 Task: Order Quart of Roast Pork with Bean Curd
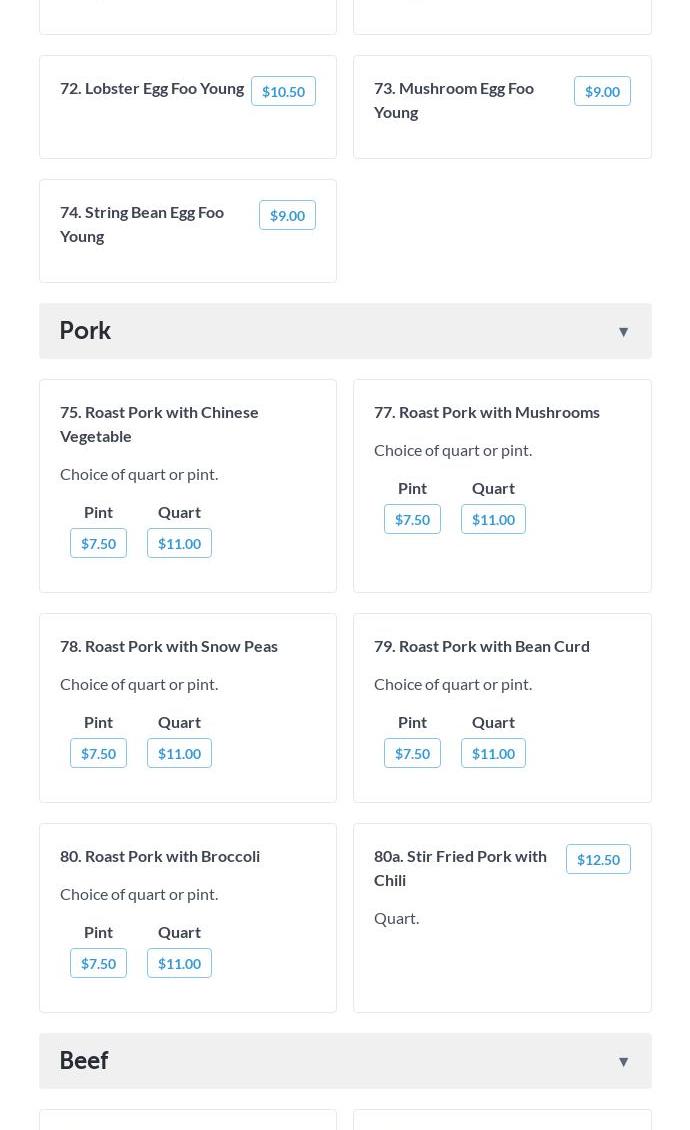click(x=493, y=753)
